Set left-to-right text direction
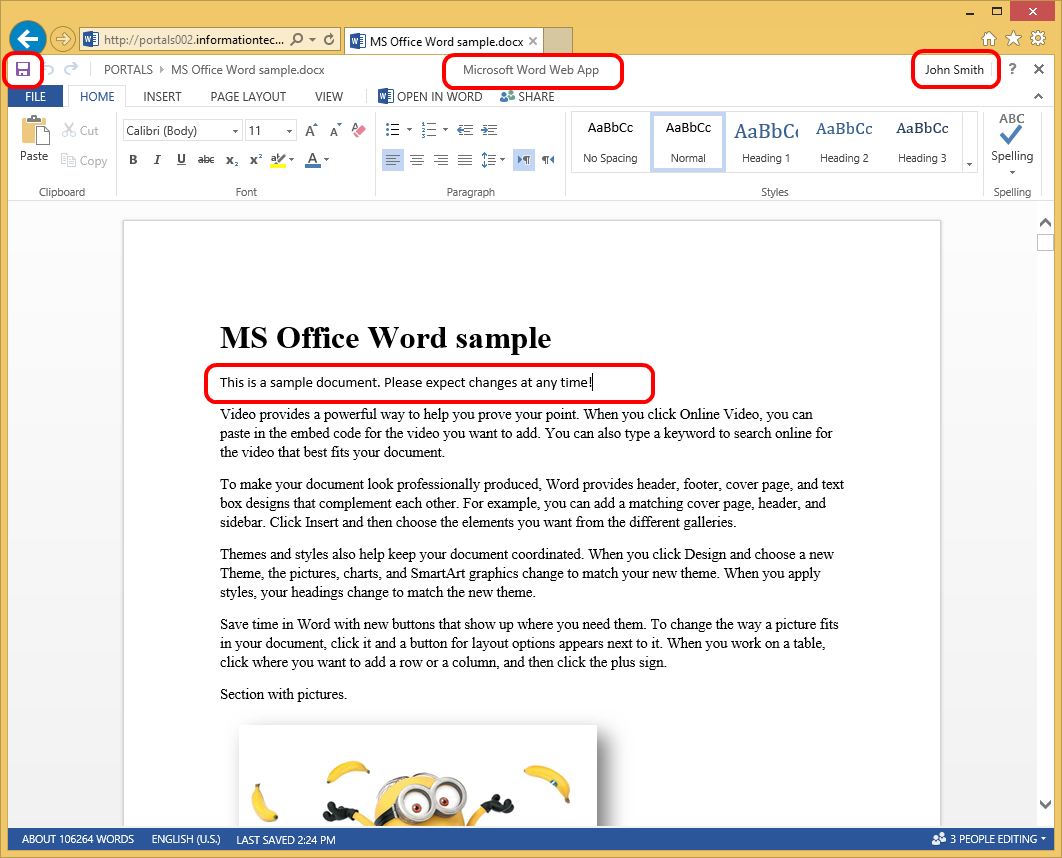This screenshot has width=1062, height=858. [x=524, y=160]
